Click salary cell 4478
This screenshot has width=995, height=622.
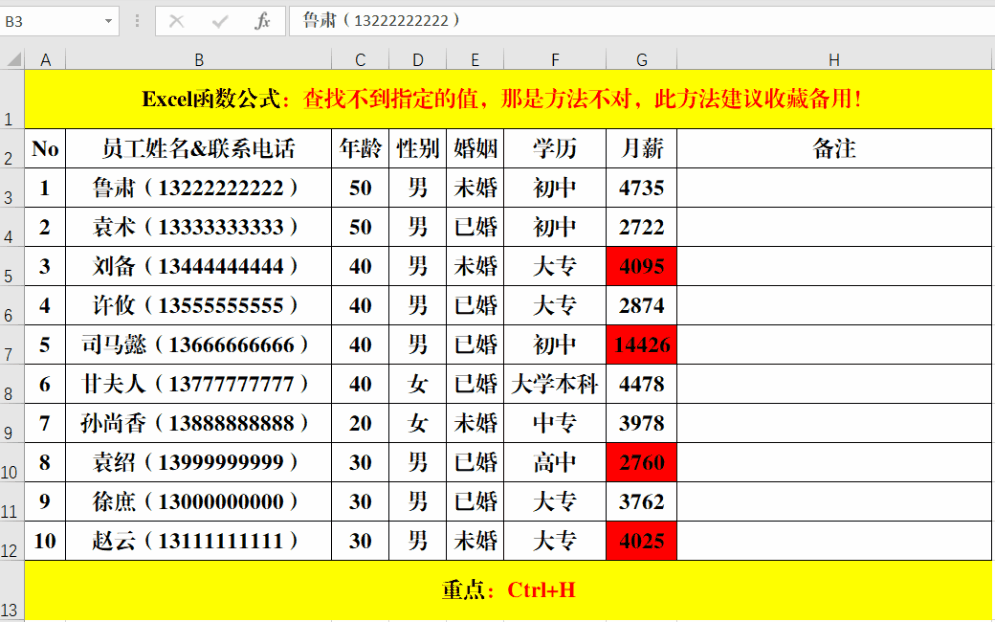[642, 384]
